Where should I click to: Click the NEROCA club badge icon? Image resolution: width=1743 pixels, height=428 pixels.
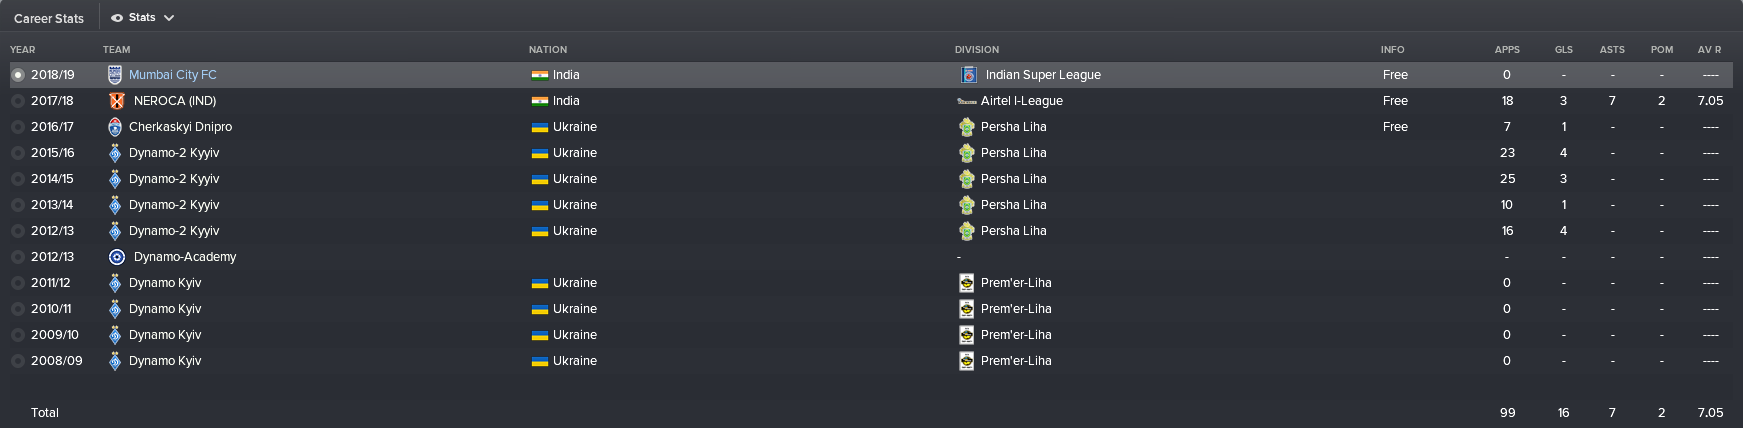[x=116, y=101]
